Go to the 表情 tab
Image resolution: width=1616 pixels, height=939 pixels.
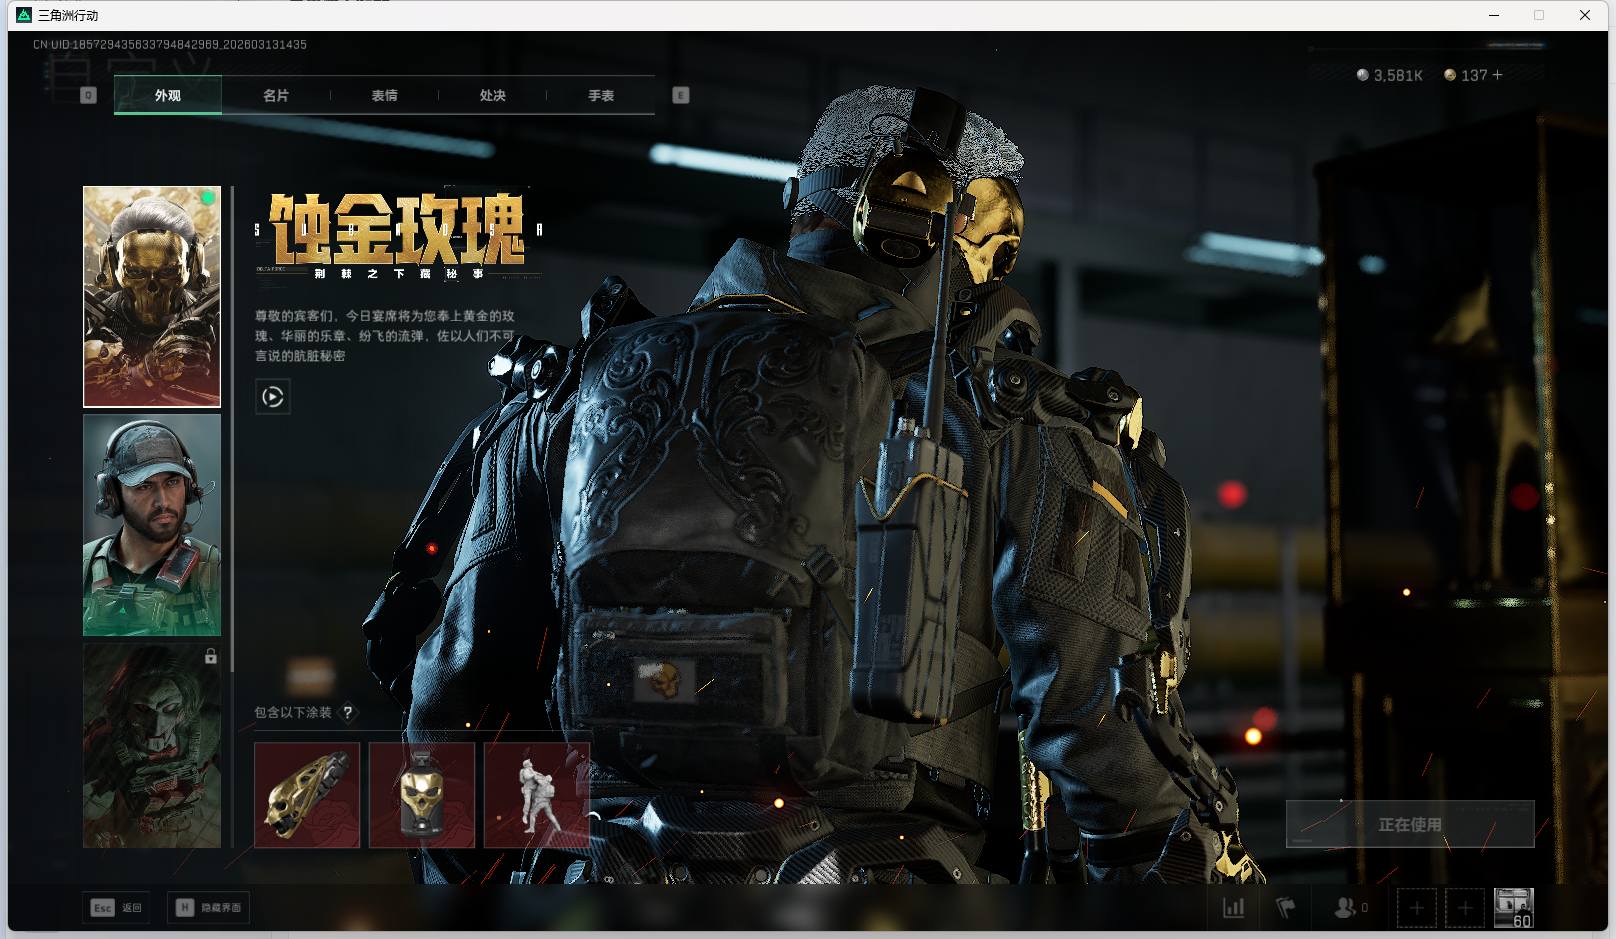pyautogui.click(x=384, y=95)
